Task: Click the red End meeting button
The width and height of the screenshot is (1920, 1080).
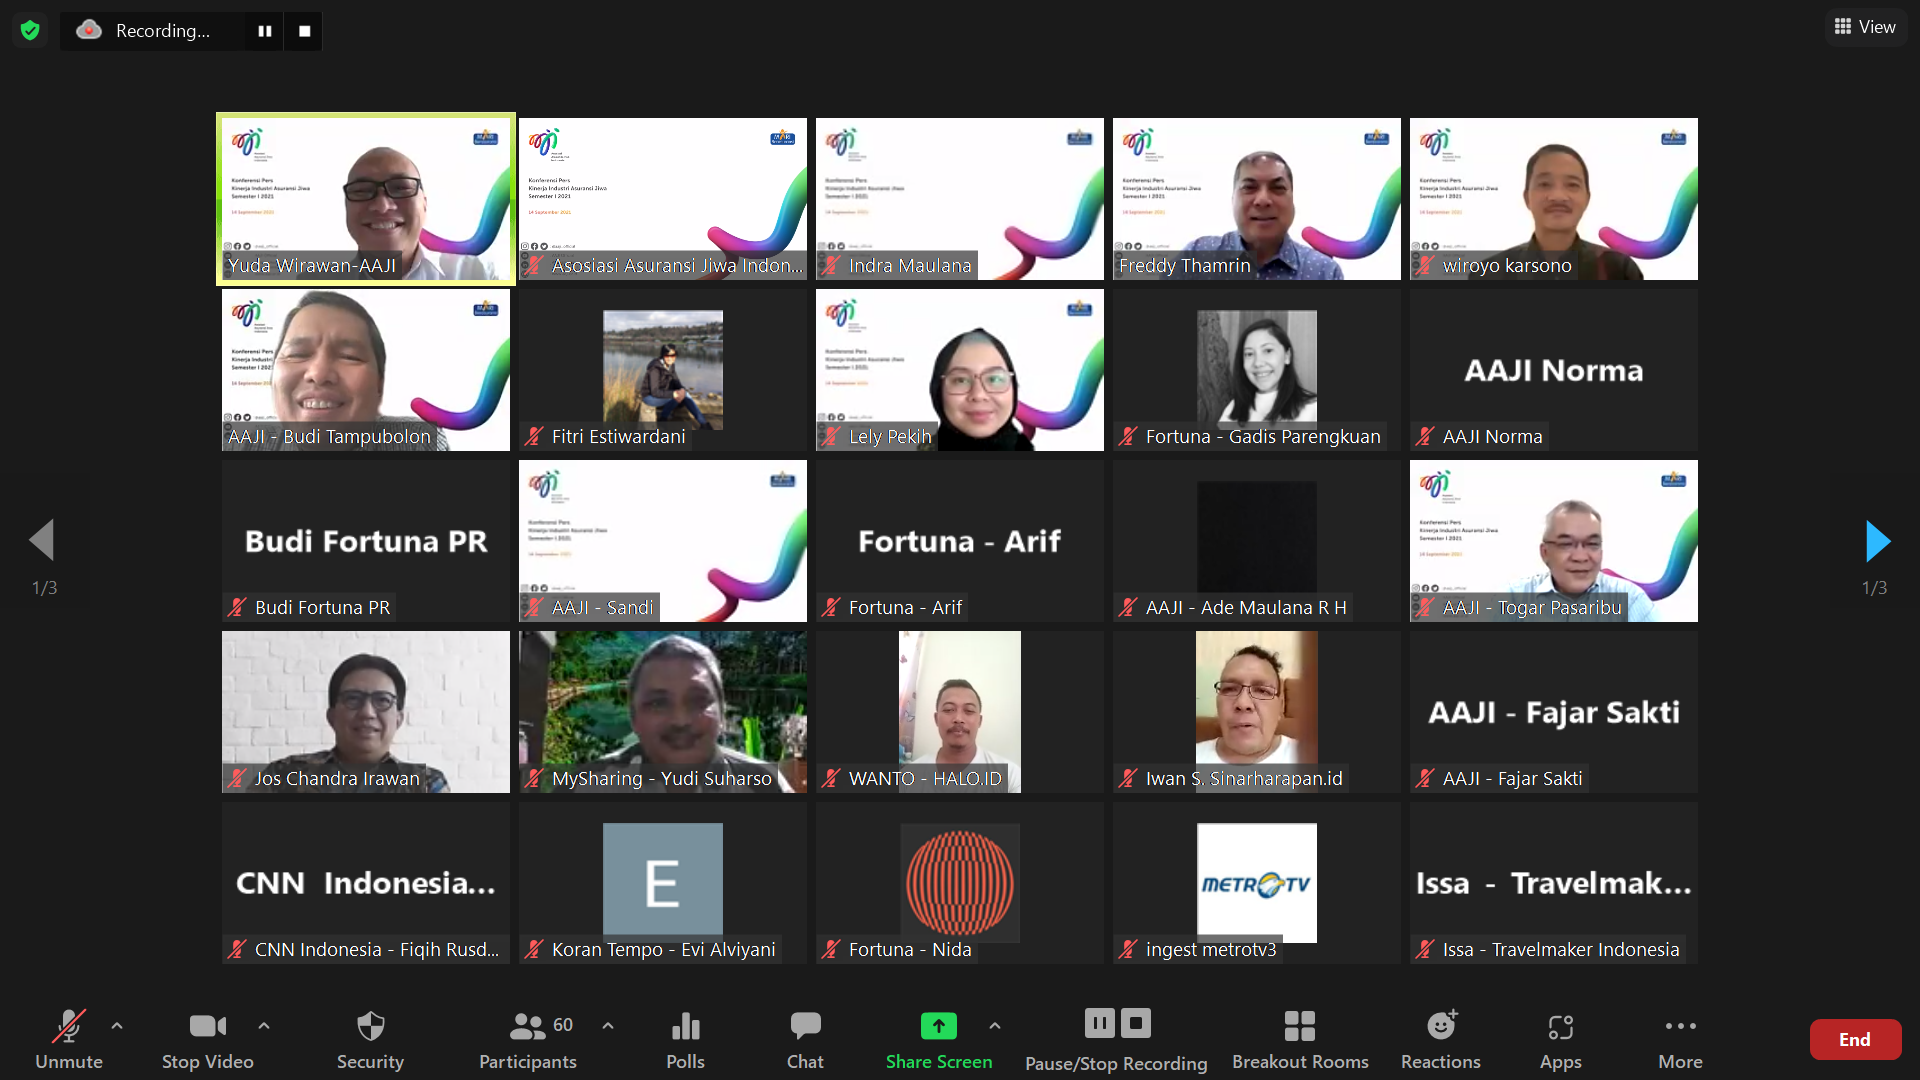Action: [1855, 1040]
